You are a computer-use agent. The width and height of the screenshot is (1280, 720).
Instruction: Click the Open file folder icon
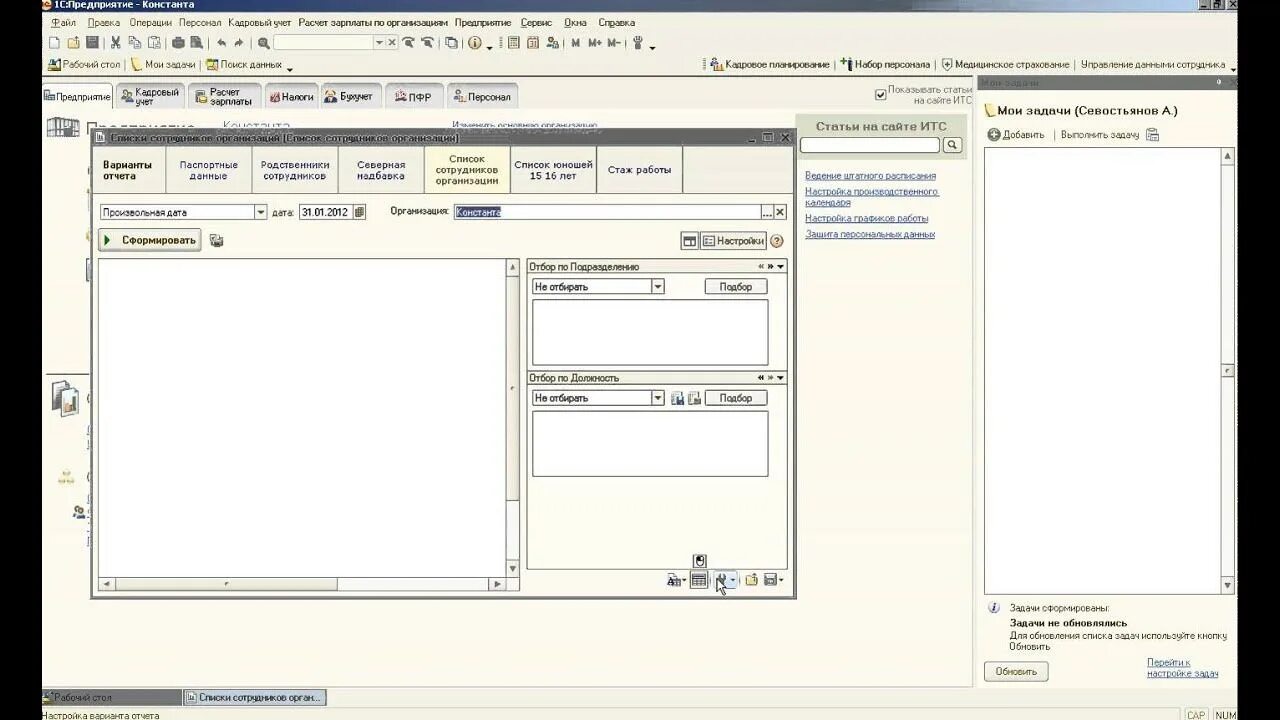click(73, 43)
